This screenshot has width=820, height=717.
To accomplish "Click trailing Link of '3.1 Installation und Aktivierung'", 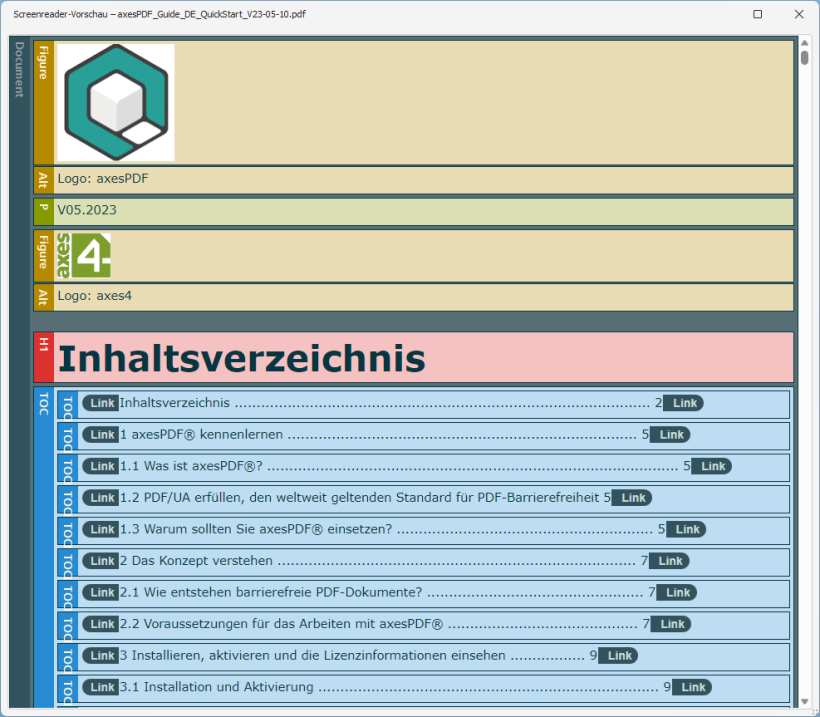I will (692, 687).
